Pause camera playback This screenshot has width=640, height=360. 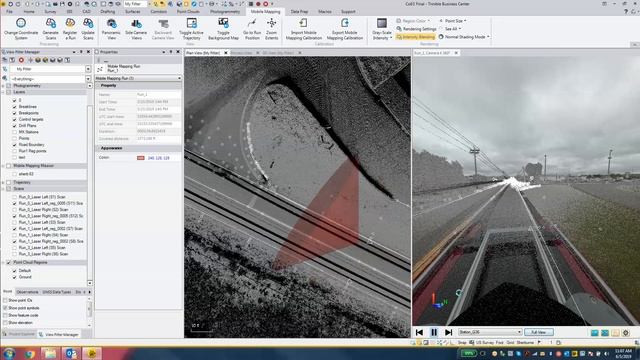(x=434, y=332)
